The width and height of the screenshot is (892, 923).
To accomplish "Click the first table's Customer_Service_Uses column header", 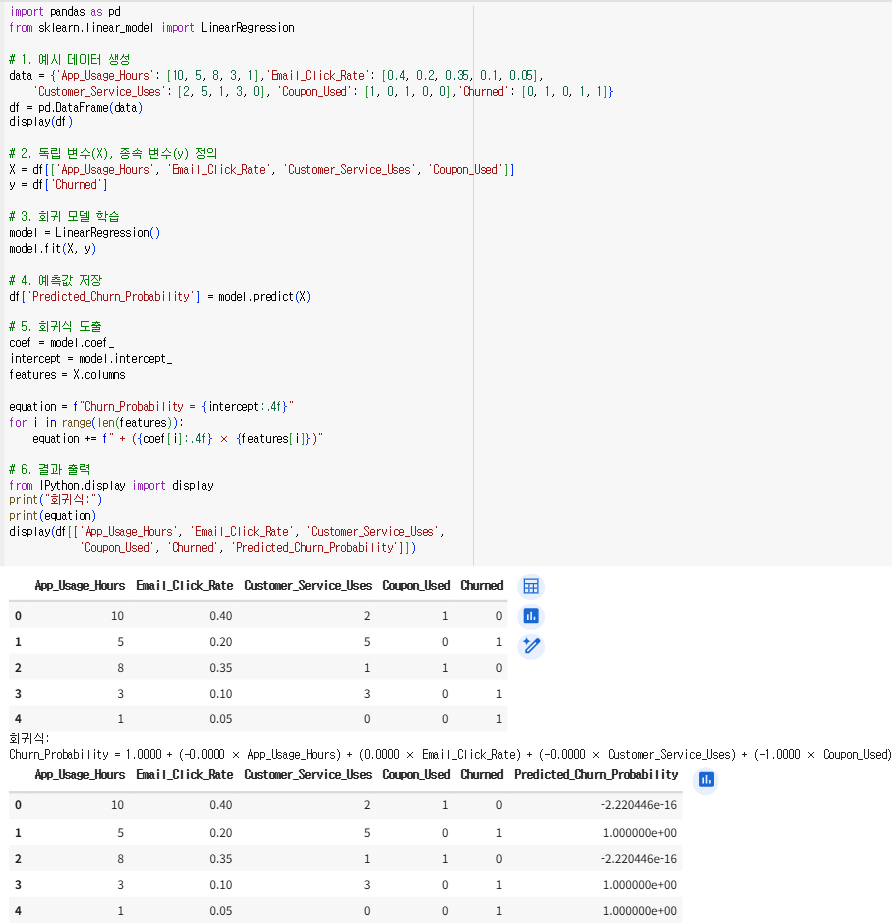I will point(308,585).
